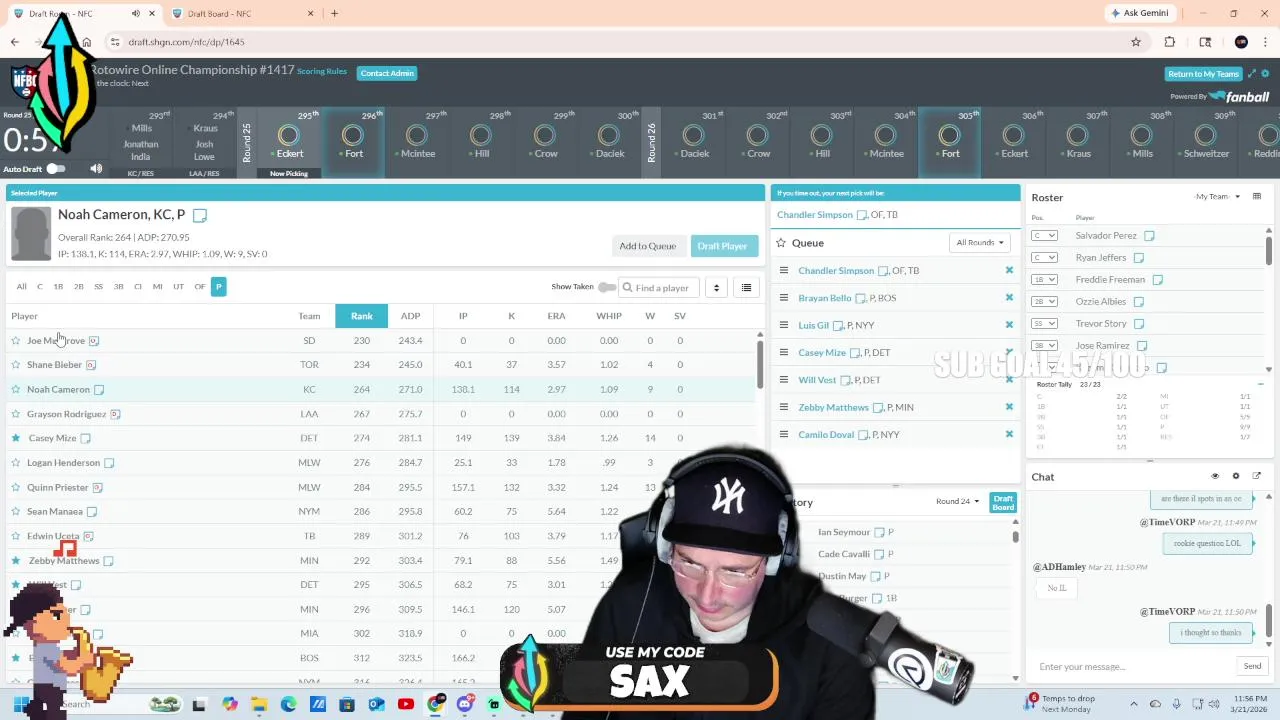The width and height of the screenshot is (1280, 720).
Task: Grab the reorder handle for Brayan Bello
Action: click(784, 298)
